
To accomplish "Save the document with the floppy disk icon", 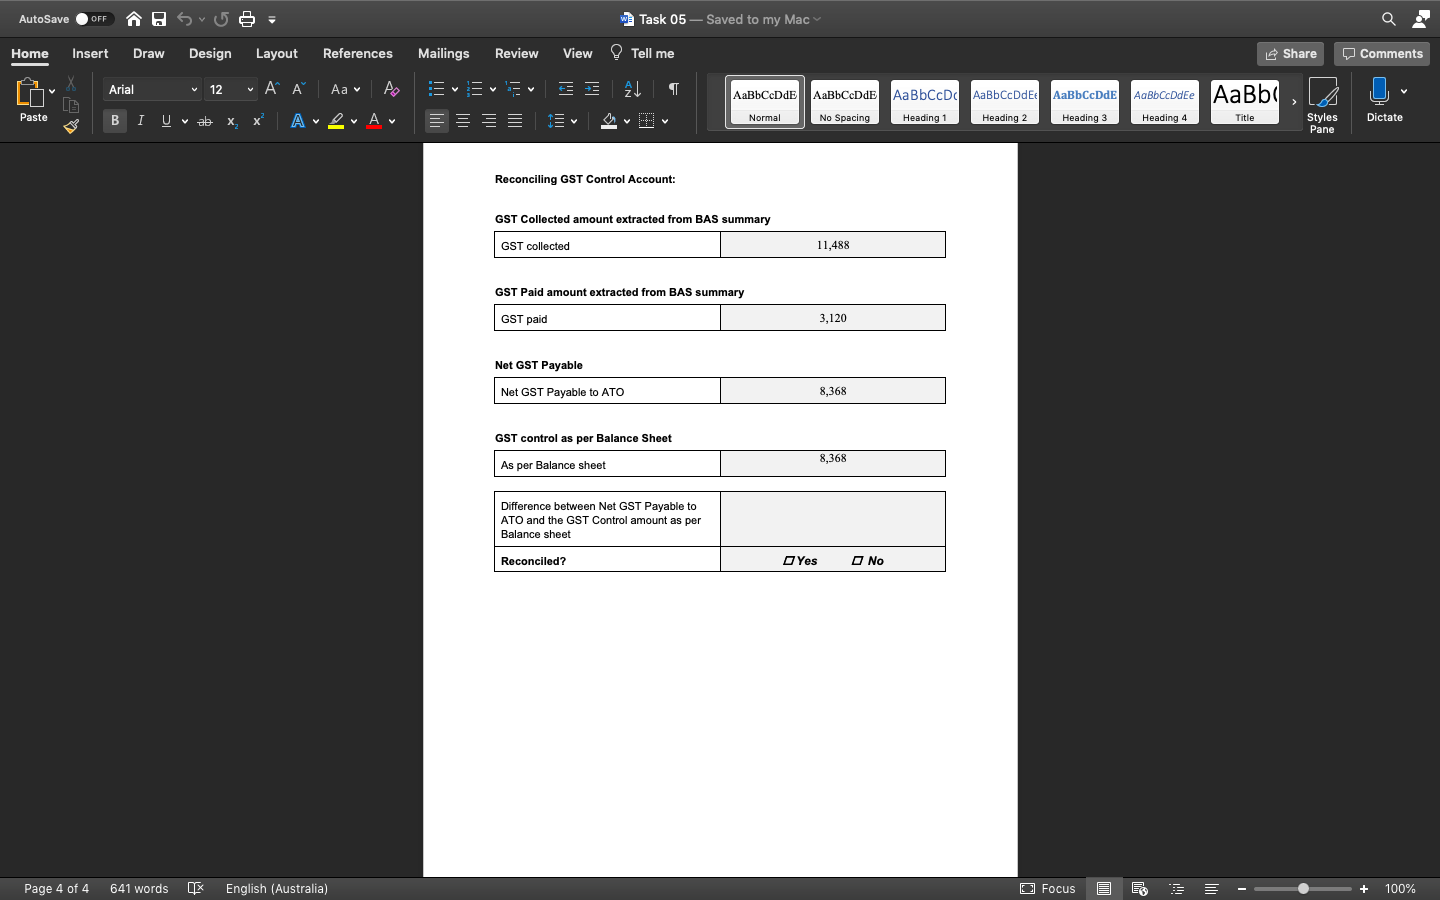I will pyautogui.click(x=159, y=19).
